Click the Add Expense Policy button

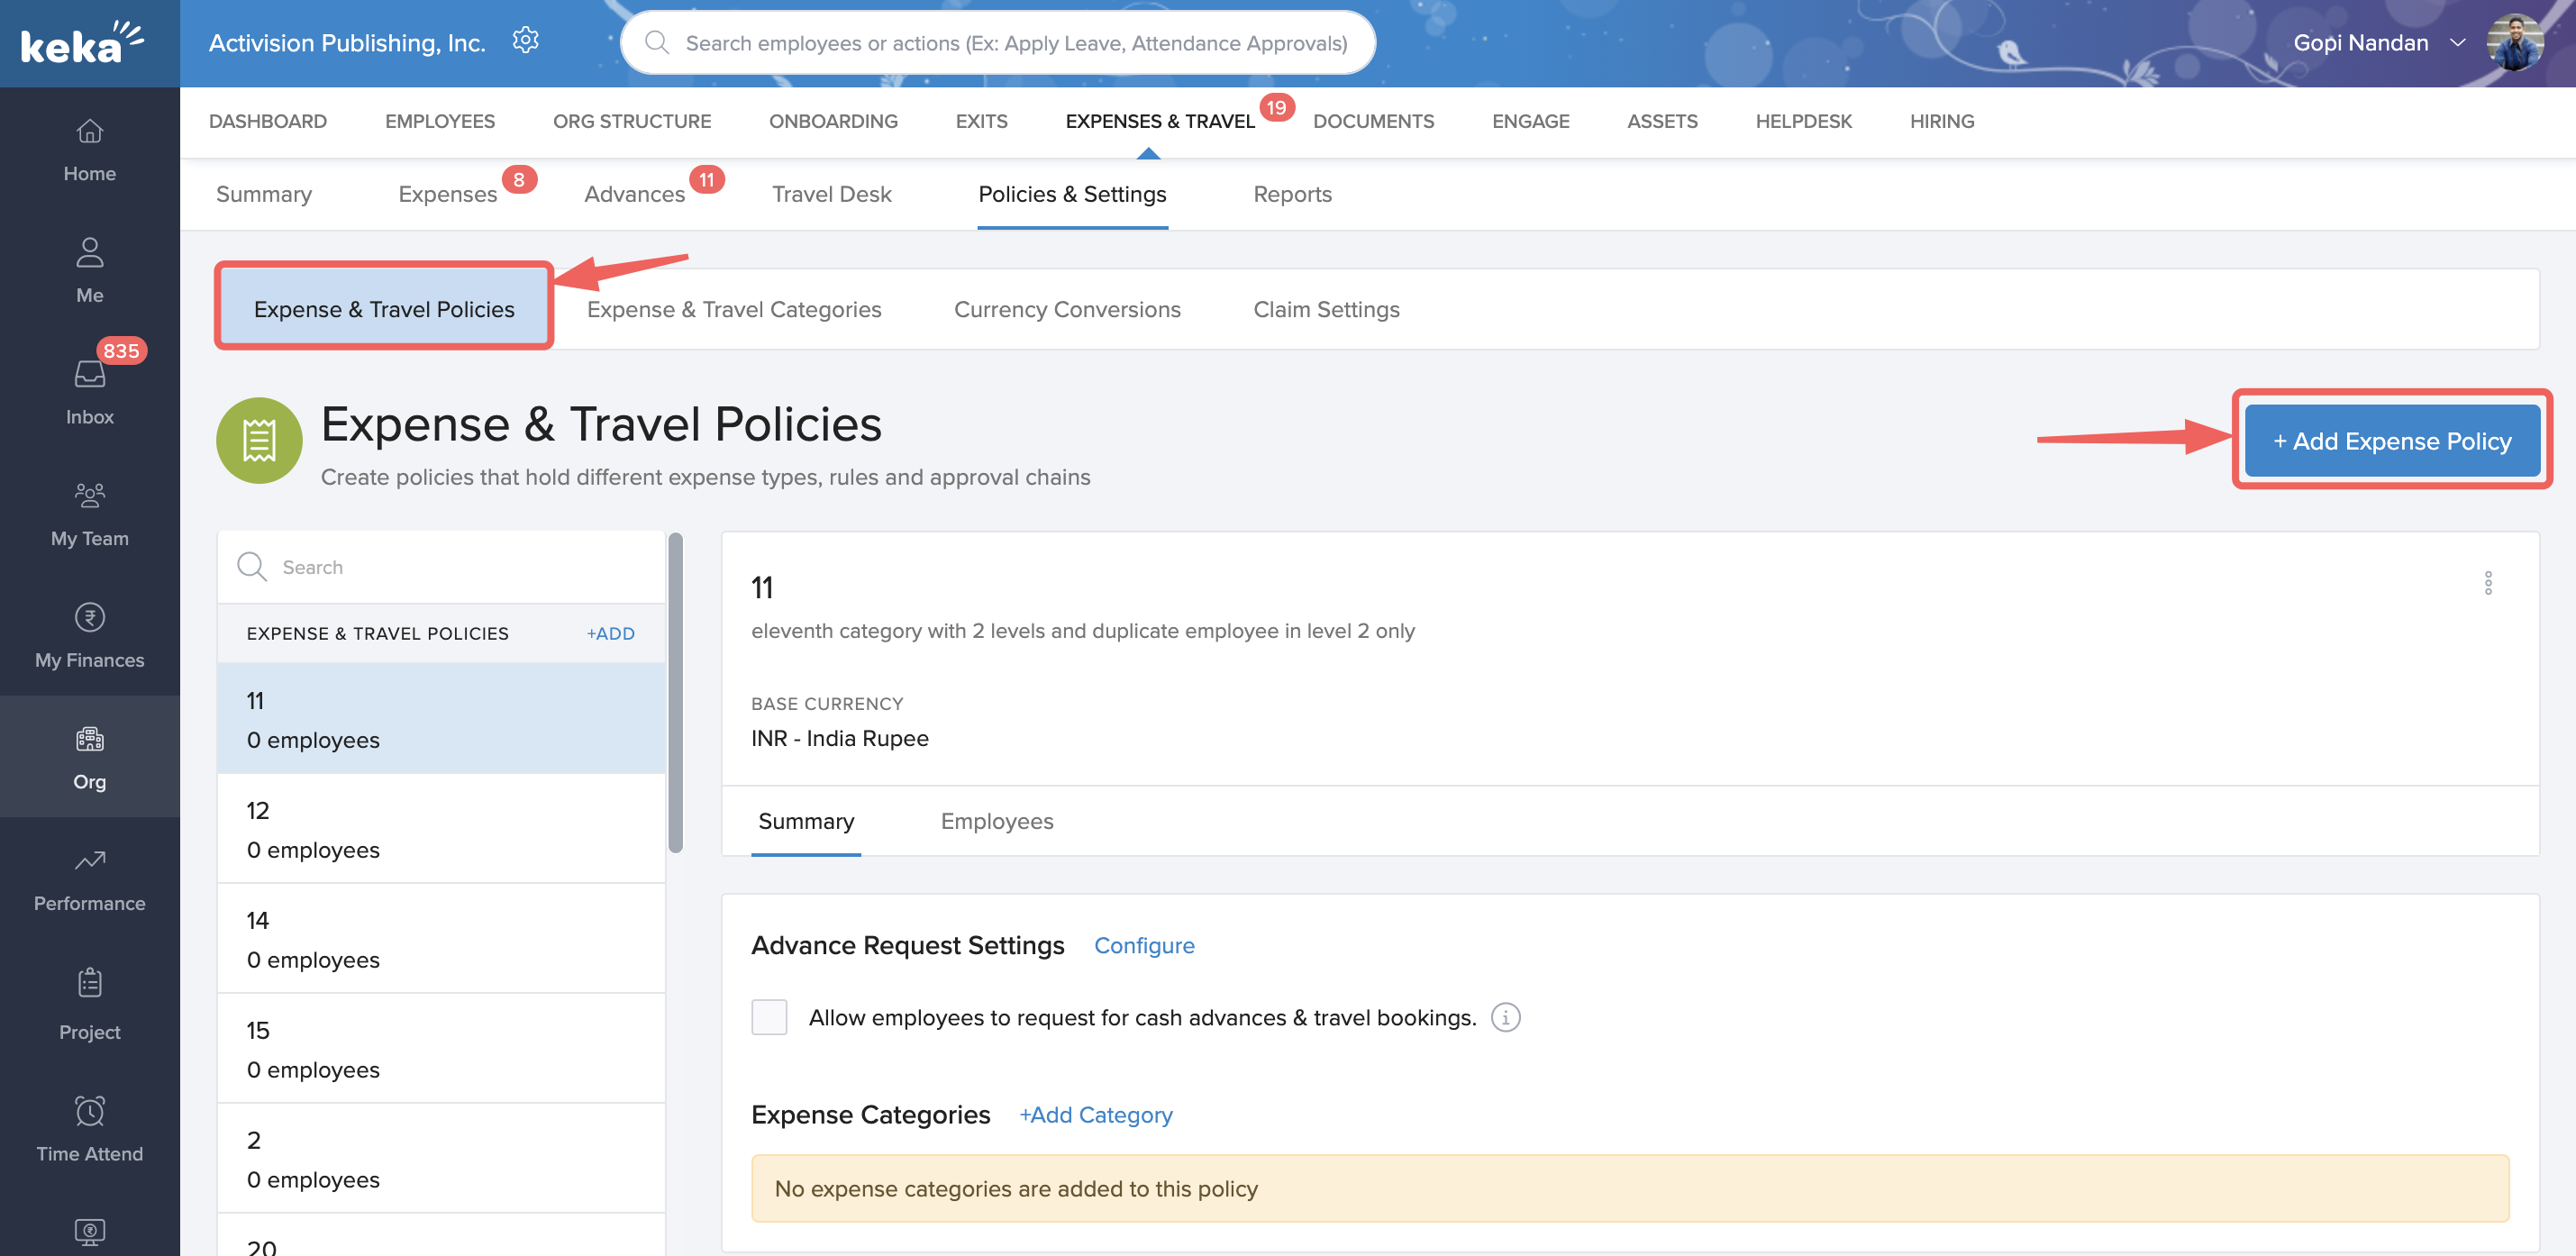tap(2391, 441)
